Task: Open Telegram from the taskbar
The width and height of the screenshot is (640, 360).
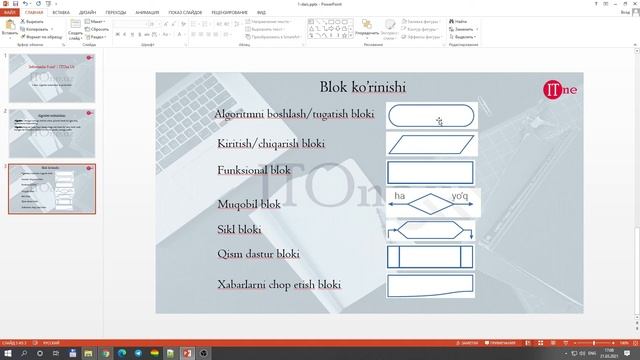Action: click(x=138, y=353)
